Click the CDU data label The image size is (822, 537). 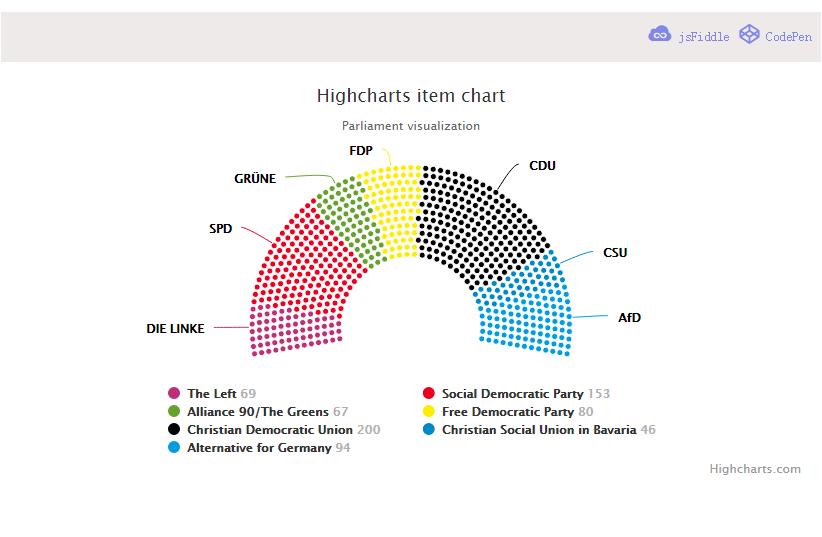(x=542, y=166)
